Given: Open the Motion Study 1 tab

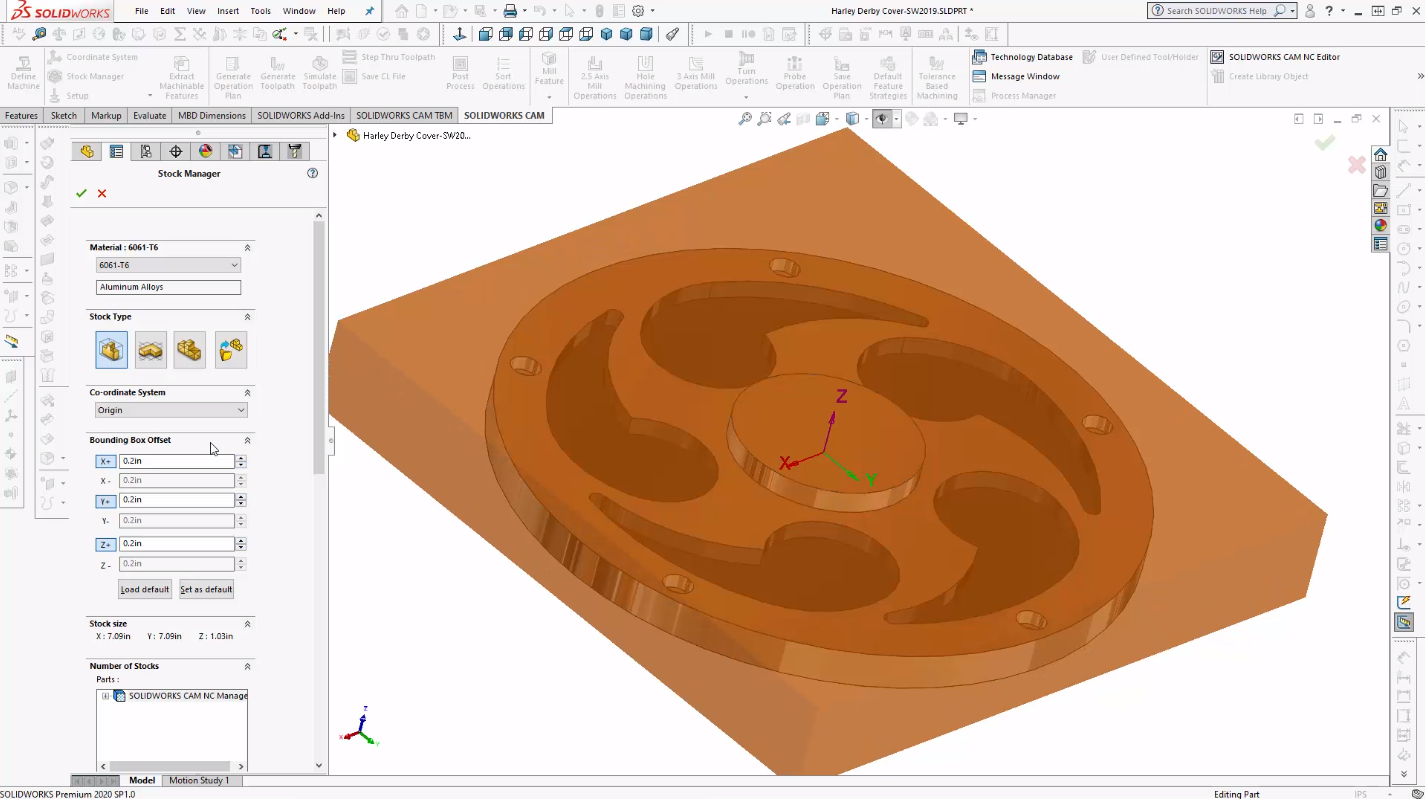Looking at the screenshot, I should pos(199,780).
